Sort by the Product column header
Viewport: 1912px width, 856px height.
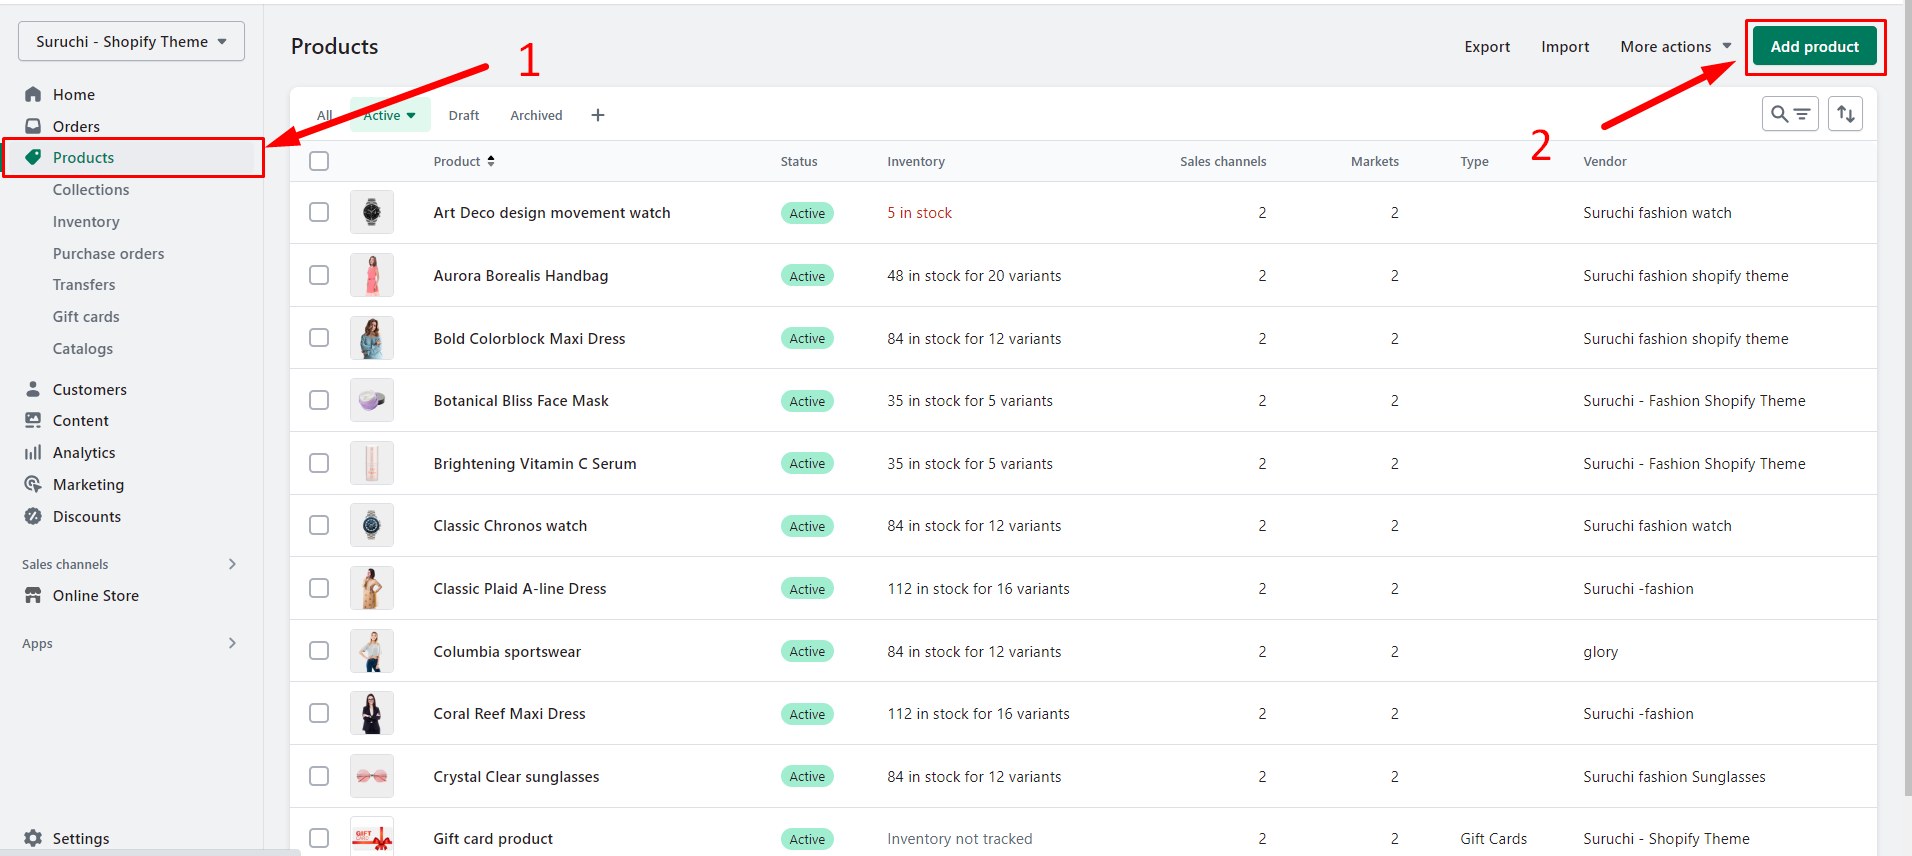point(464,161)
